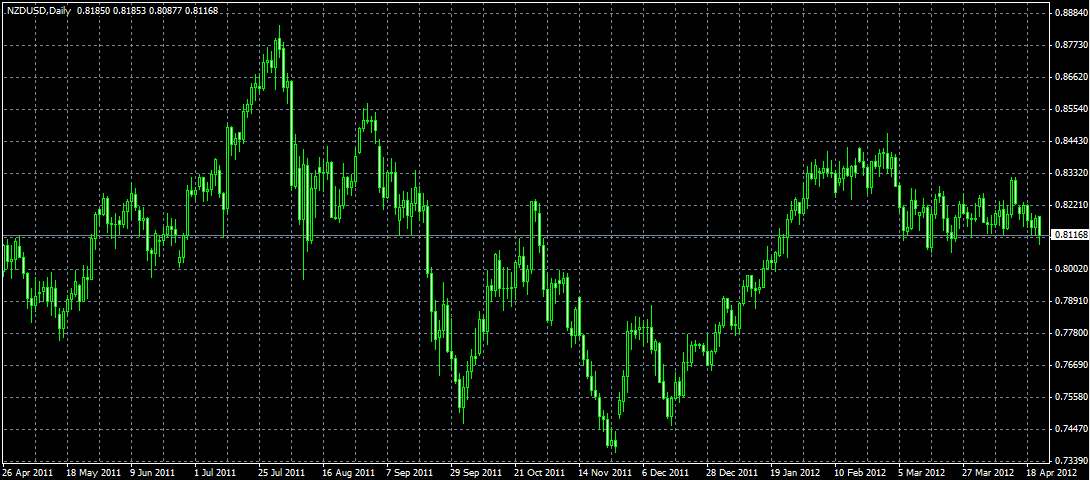The width and height of the screenshot is (1090, 480).
Task: Click the highlighted current price label 0.81168
Action: 1070,237
